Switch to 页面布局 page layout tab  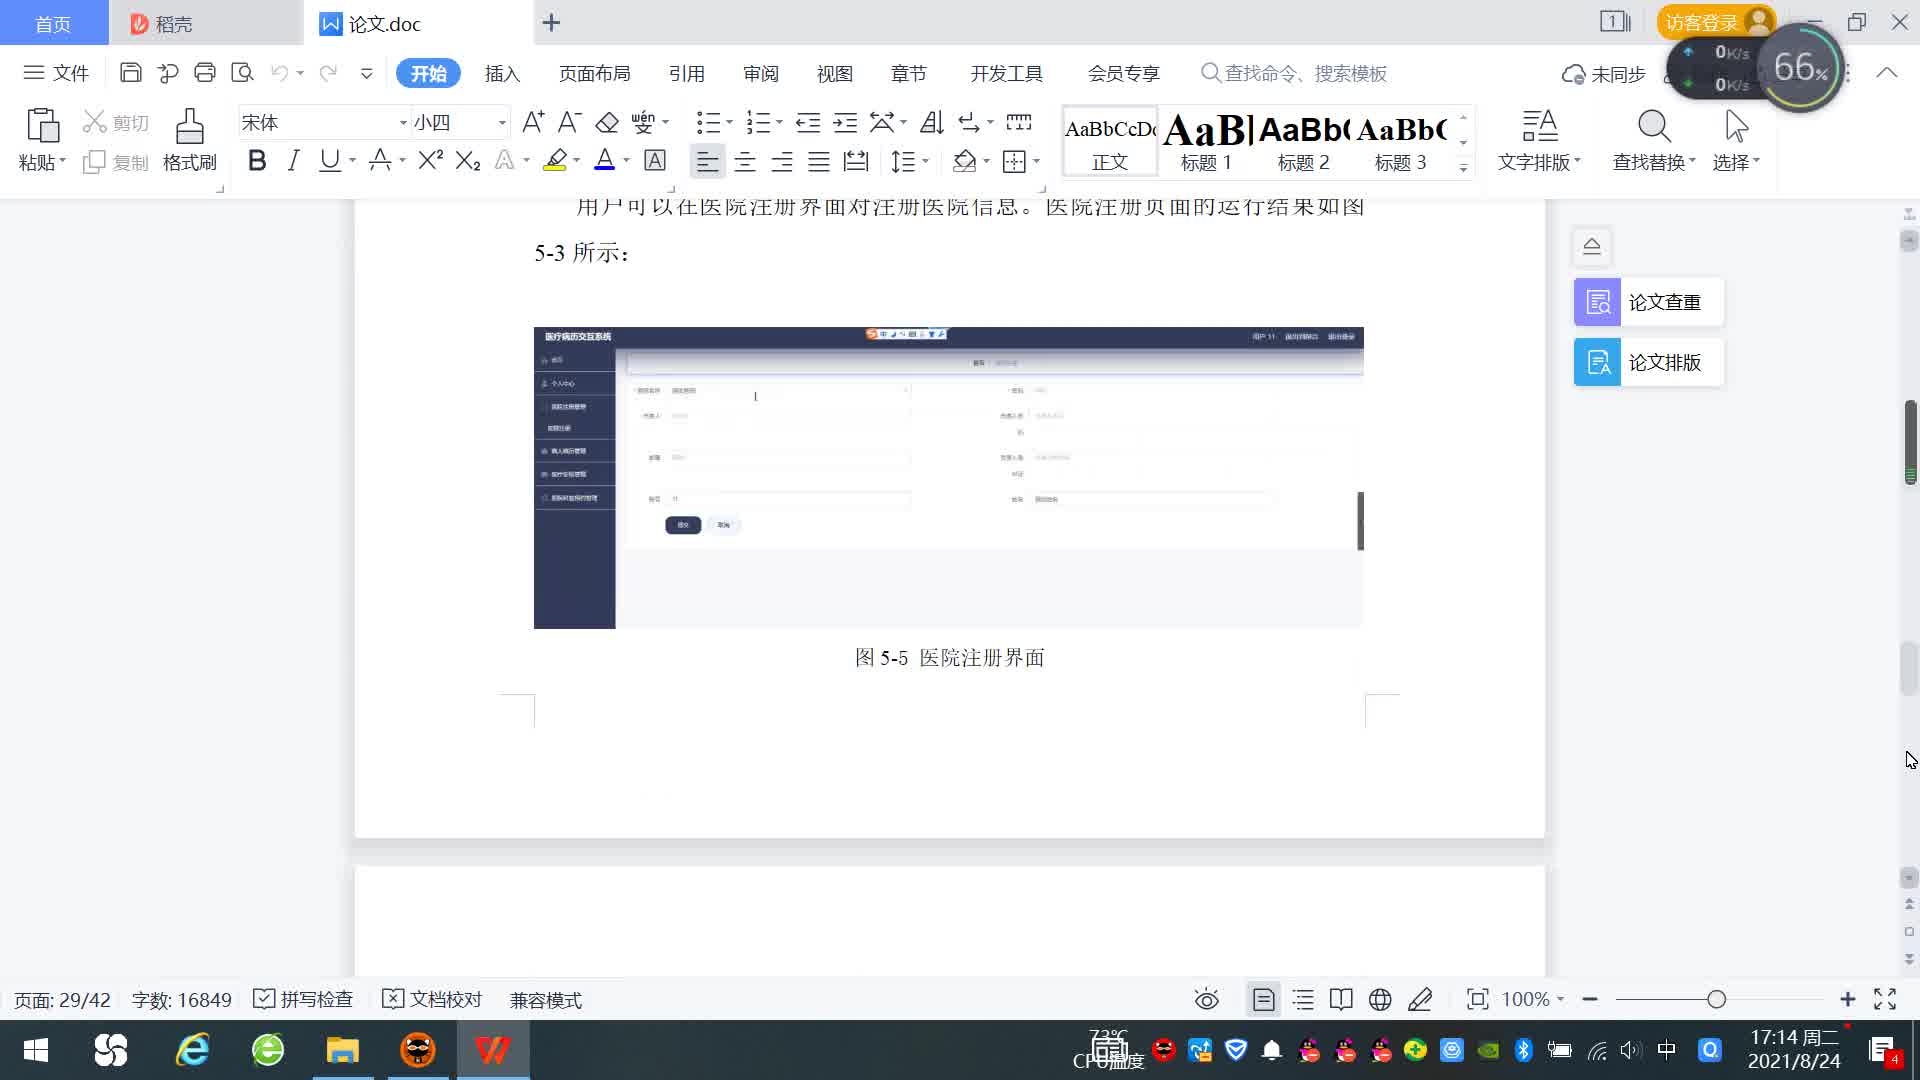tap(594, 74)
